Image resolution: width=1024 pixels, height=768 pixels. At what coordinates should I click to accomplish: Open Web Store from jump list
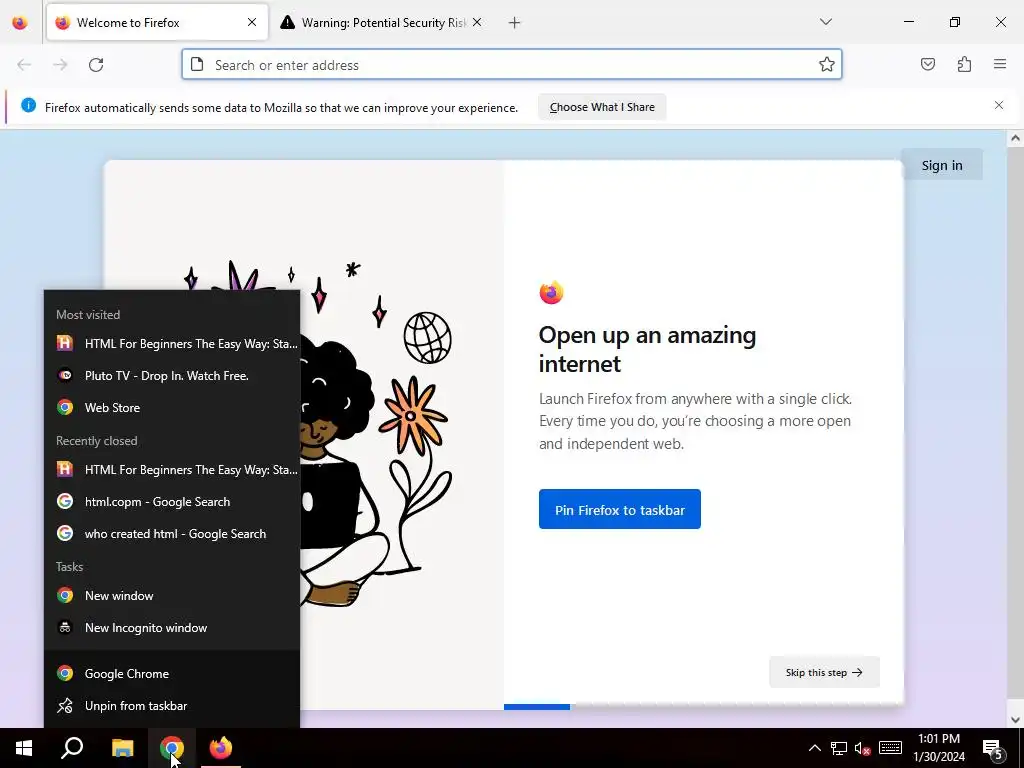coord(172,408)
